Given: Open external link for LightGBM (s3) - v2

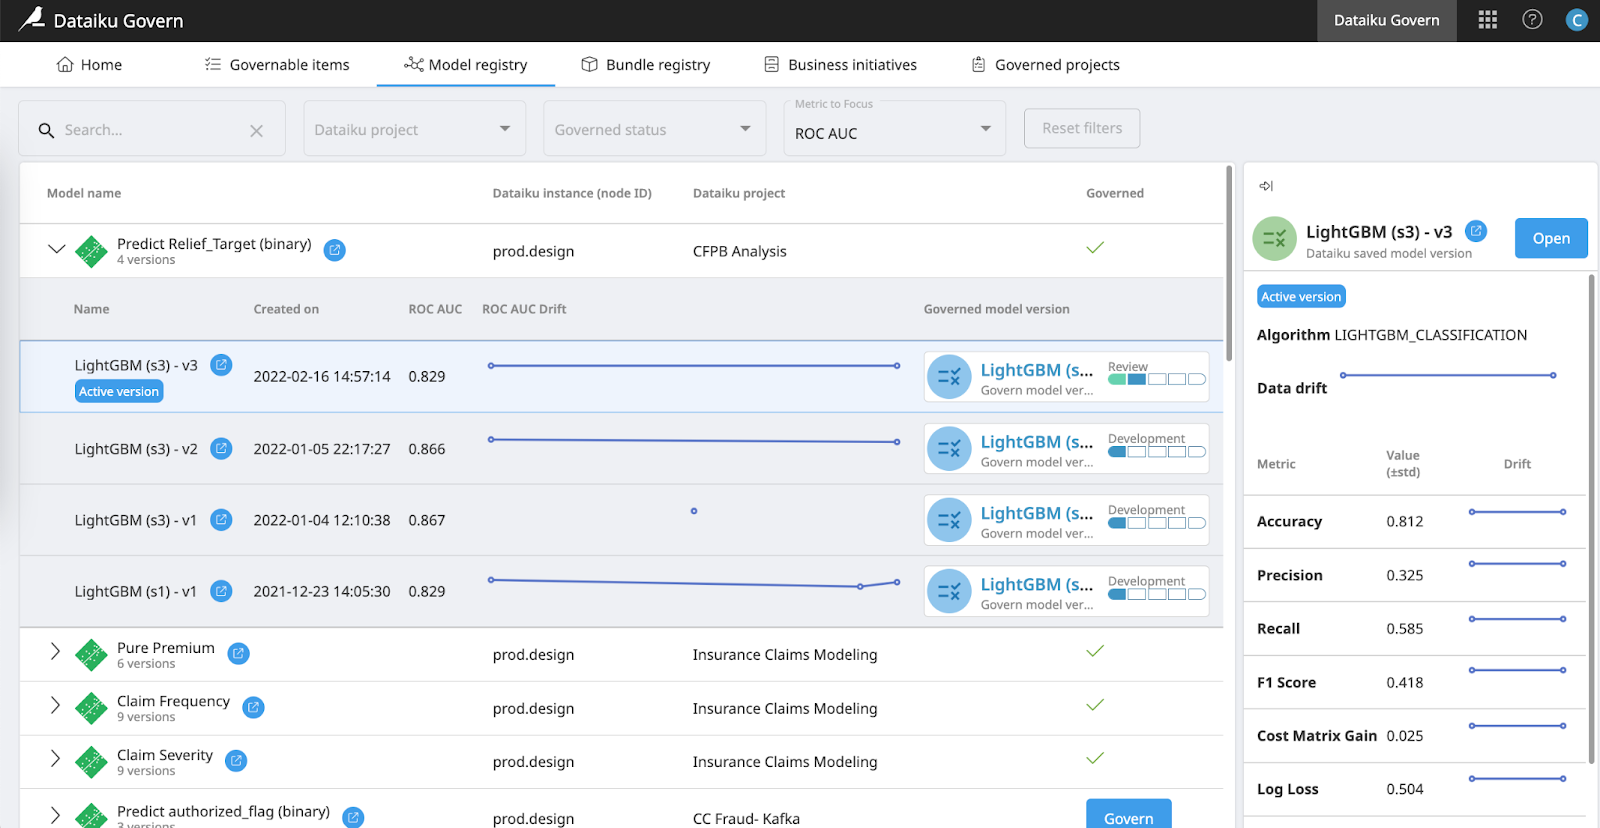Looking at the screenshot, I should tap(221, 449).
